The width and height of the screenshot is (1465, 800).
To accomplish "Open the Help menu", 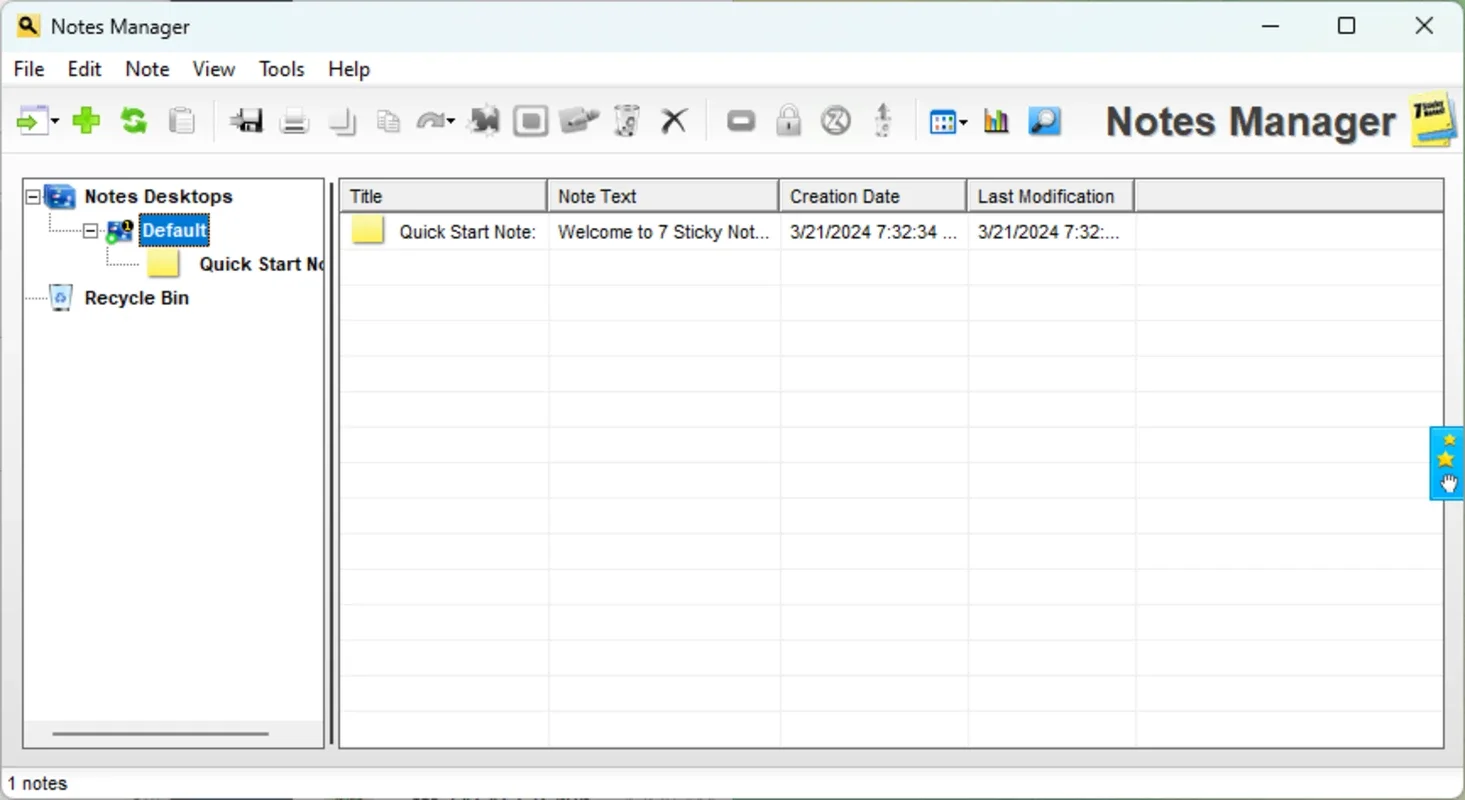I will coord(349,69).
